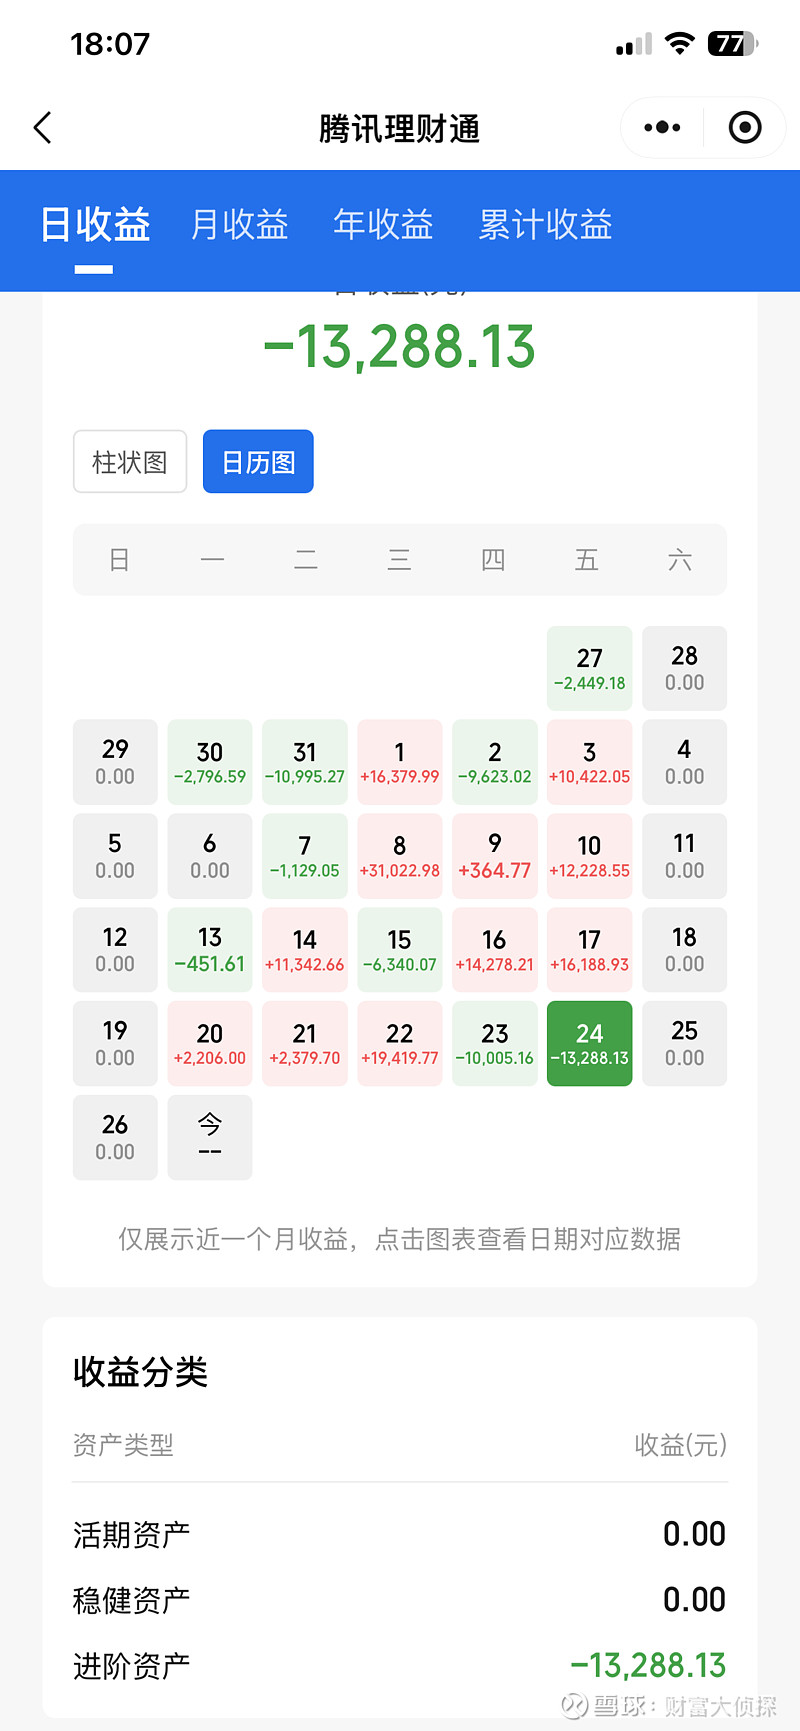Select the 柱状图 view button
This screenshot has width=800, height=1731.
pos(130,462)
